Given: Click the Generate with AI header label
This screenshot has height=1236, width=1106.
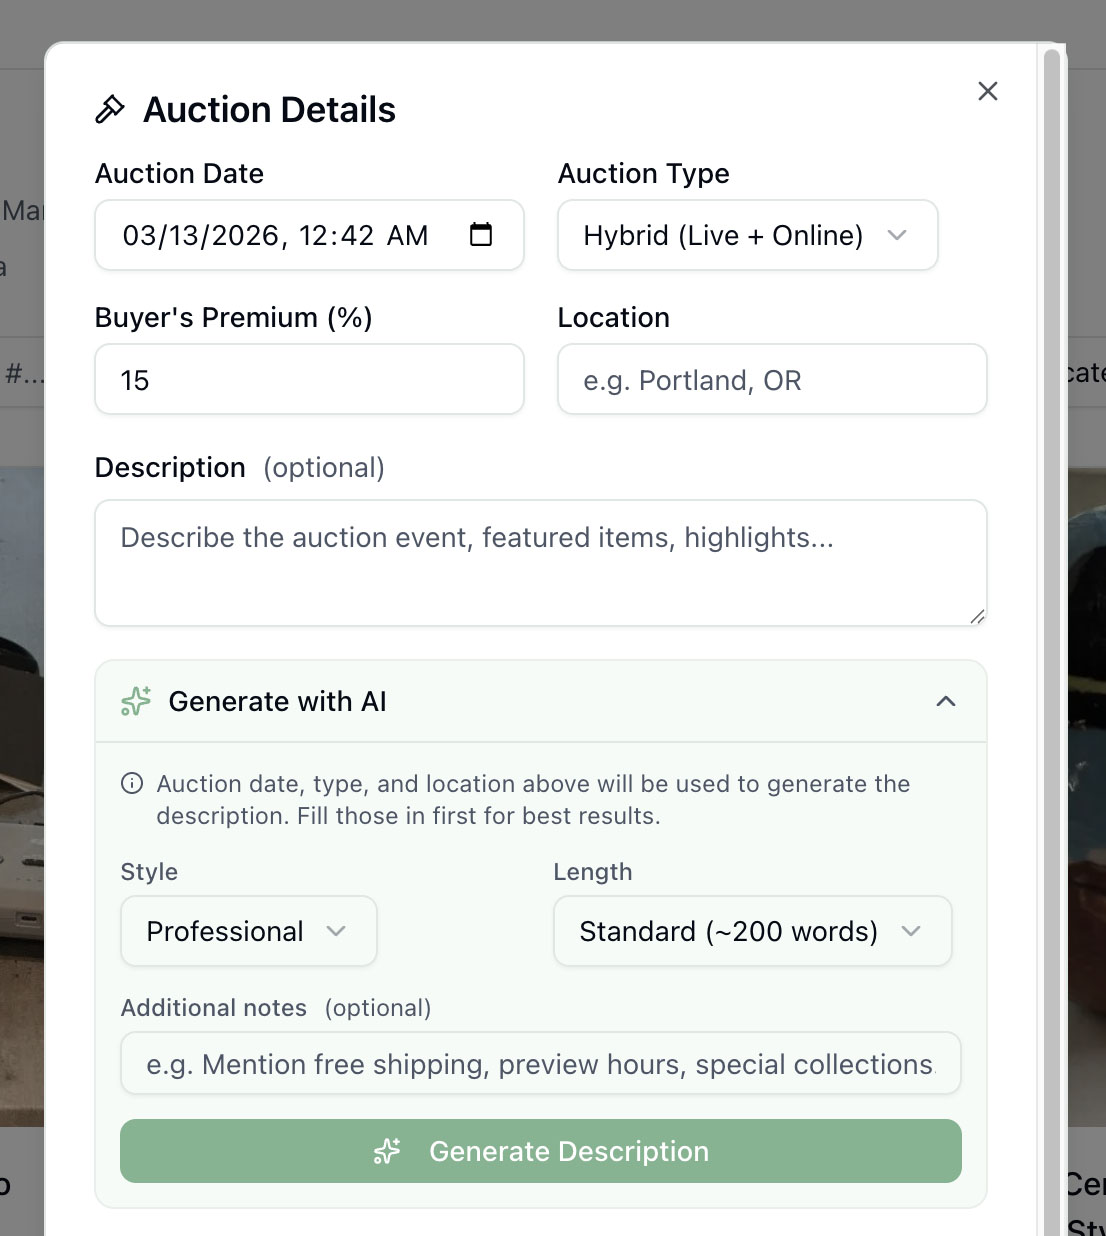Looking at the screenshot, I should [x=277, y=701].
